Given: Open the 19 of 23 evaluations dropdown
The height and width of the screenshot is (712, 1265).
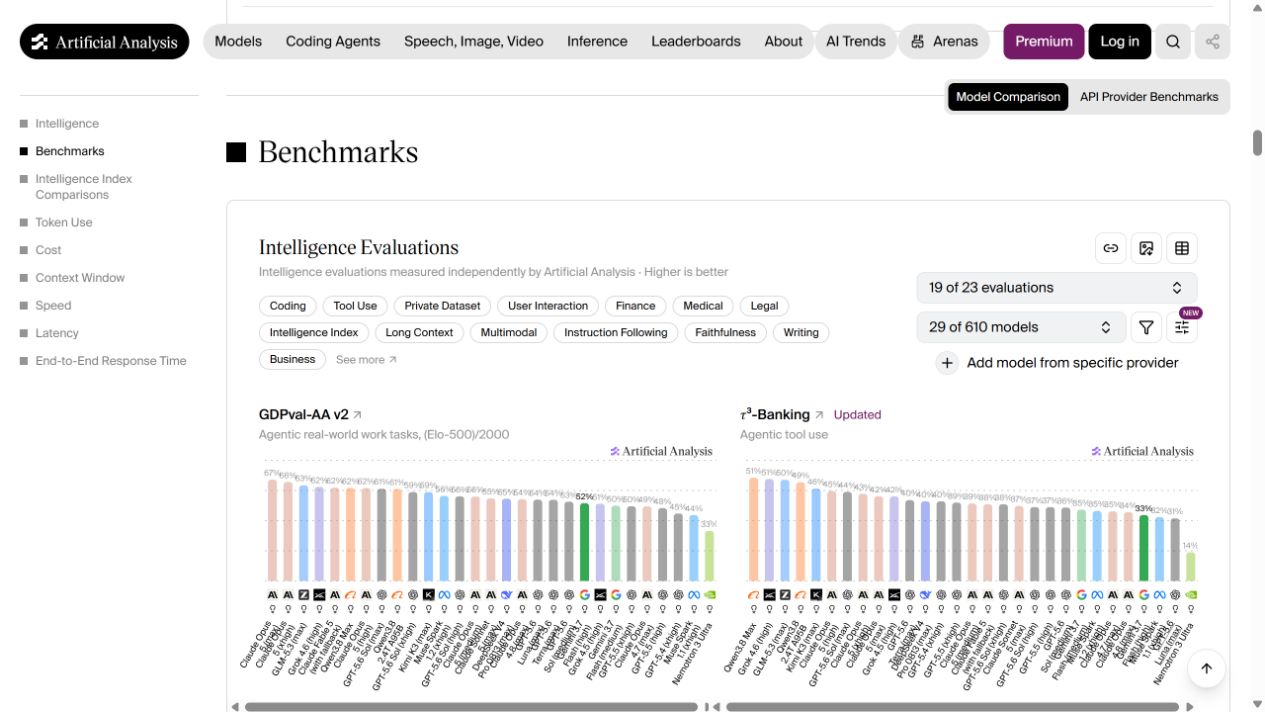Looking at the screenshot, I should pyautogui.click(x=1057, y=288).
